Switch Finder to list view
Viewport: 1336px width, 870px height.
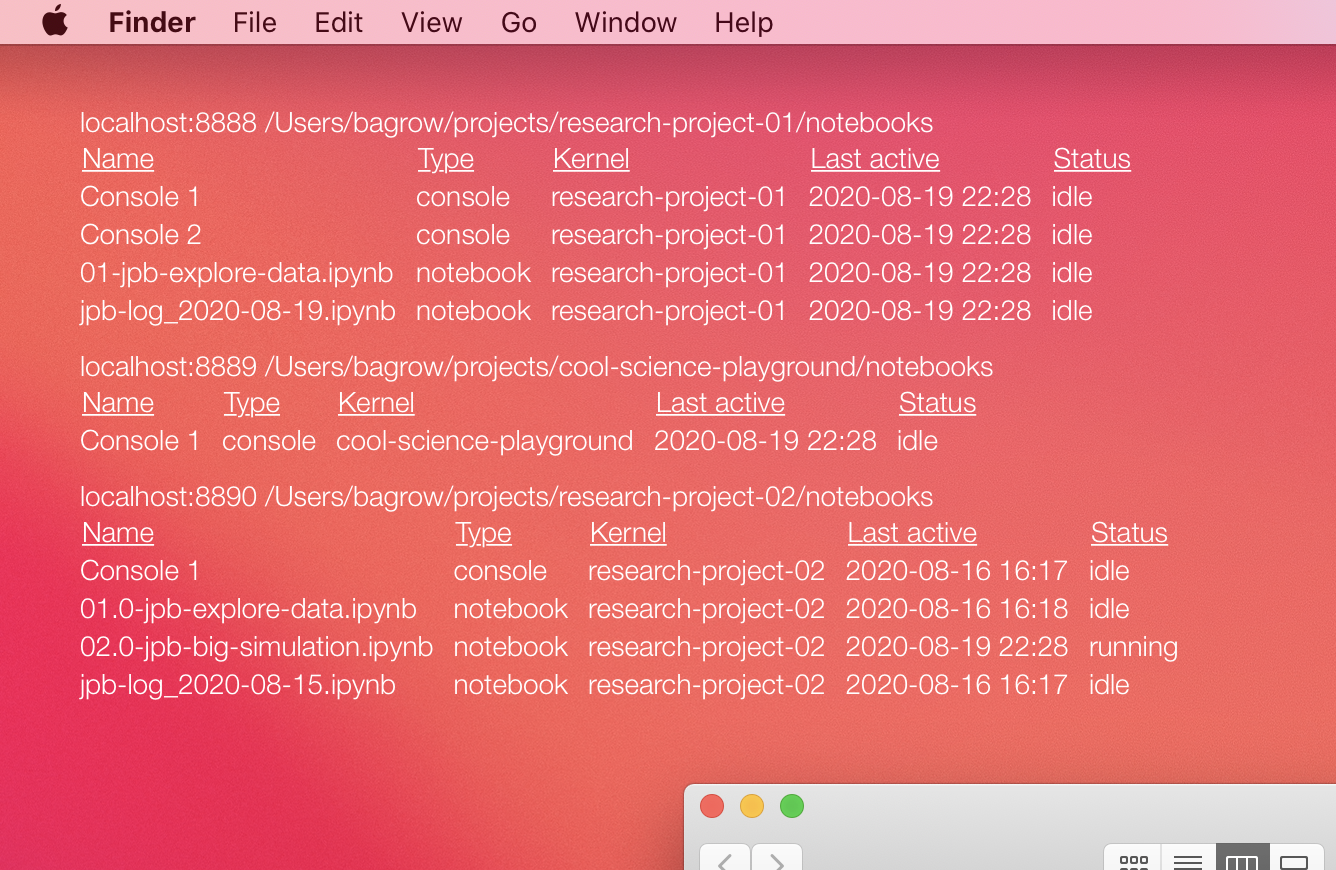1187,860
